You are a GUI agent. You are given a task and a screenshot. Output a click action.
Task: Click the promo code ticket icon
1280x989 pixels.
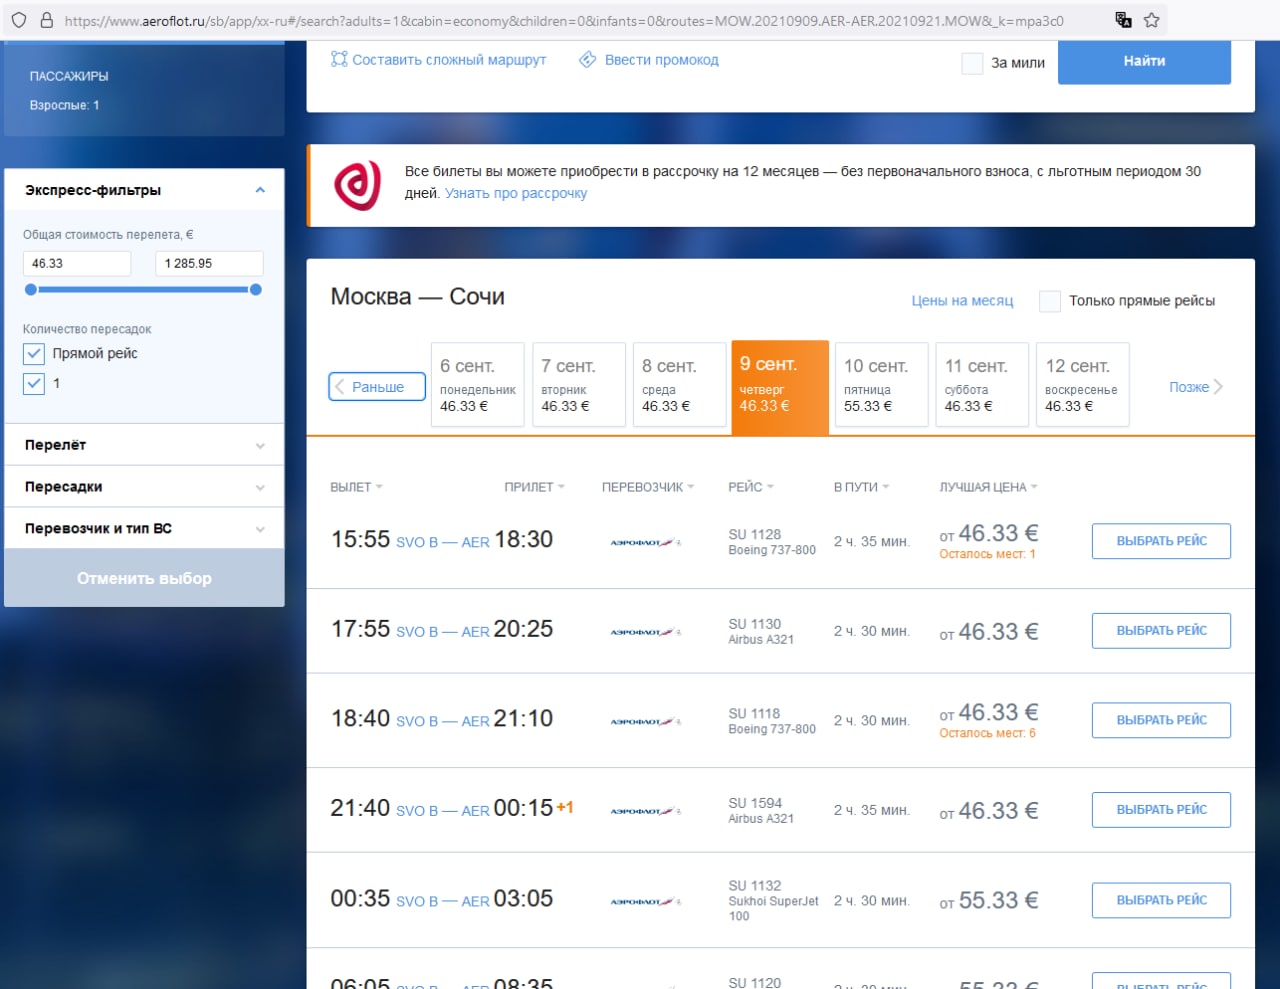click(x=588, y=60)
